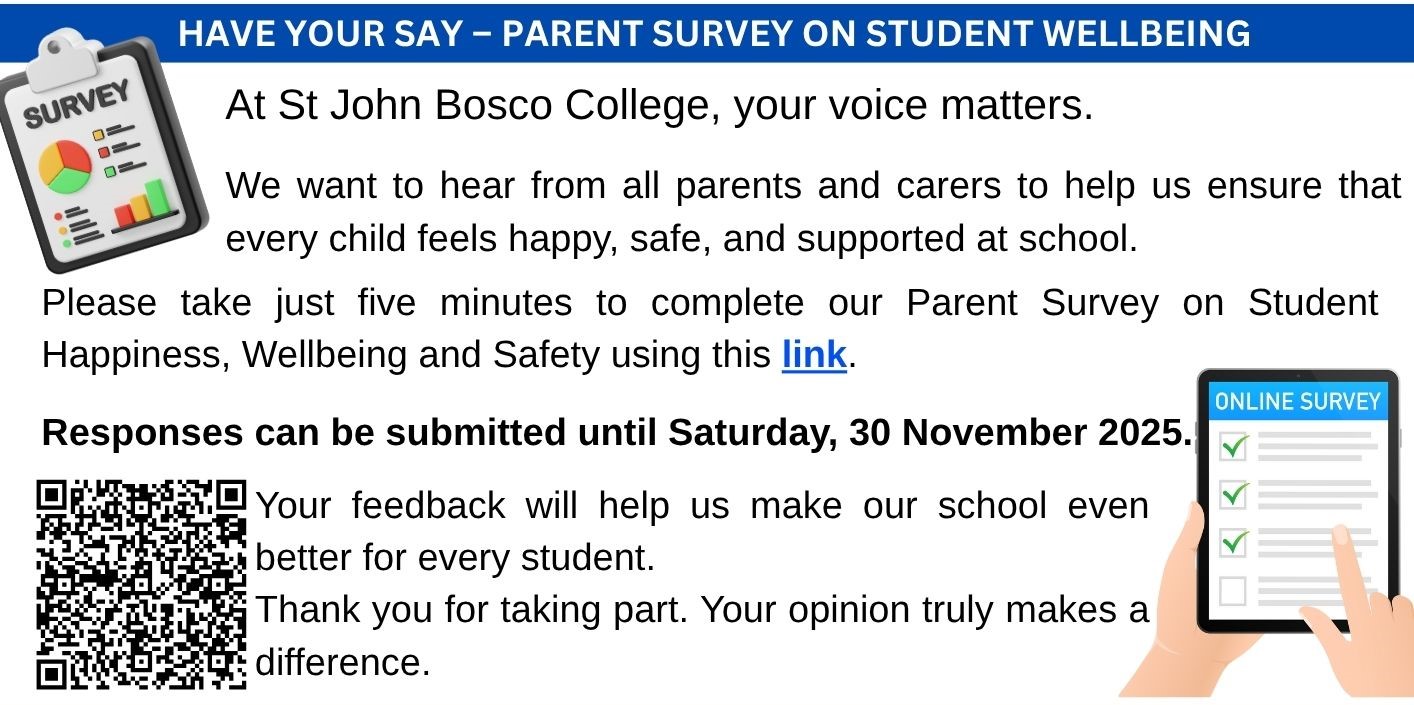Toggle the third checked box on tablet
The height and width of the screenshot is (705, 1414).
click(x=1234, y=542)
